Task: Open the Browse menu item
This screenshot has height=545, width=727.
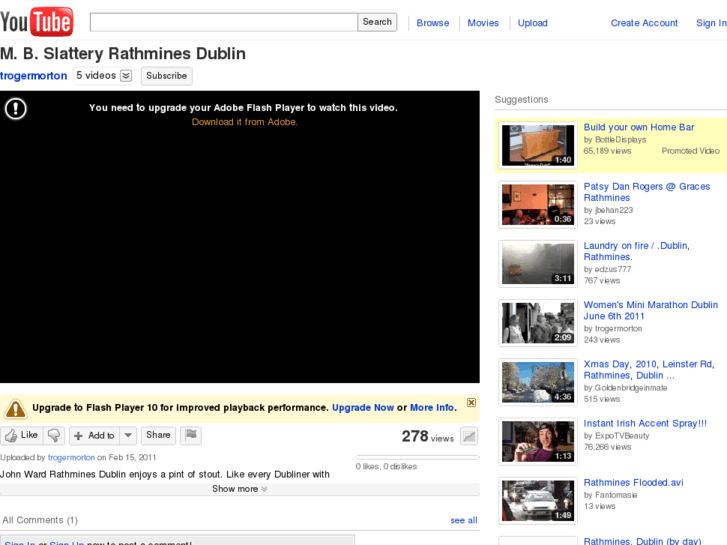Action: tap(433, 23)
